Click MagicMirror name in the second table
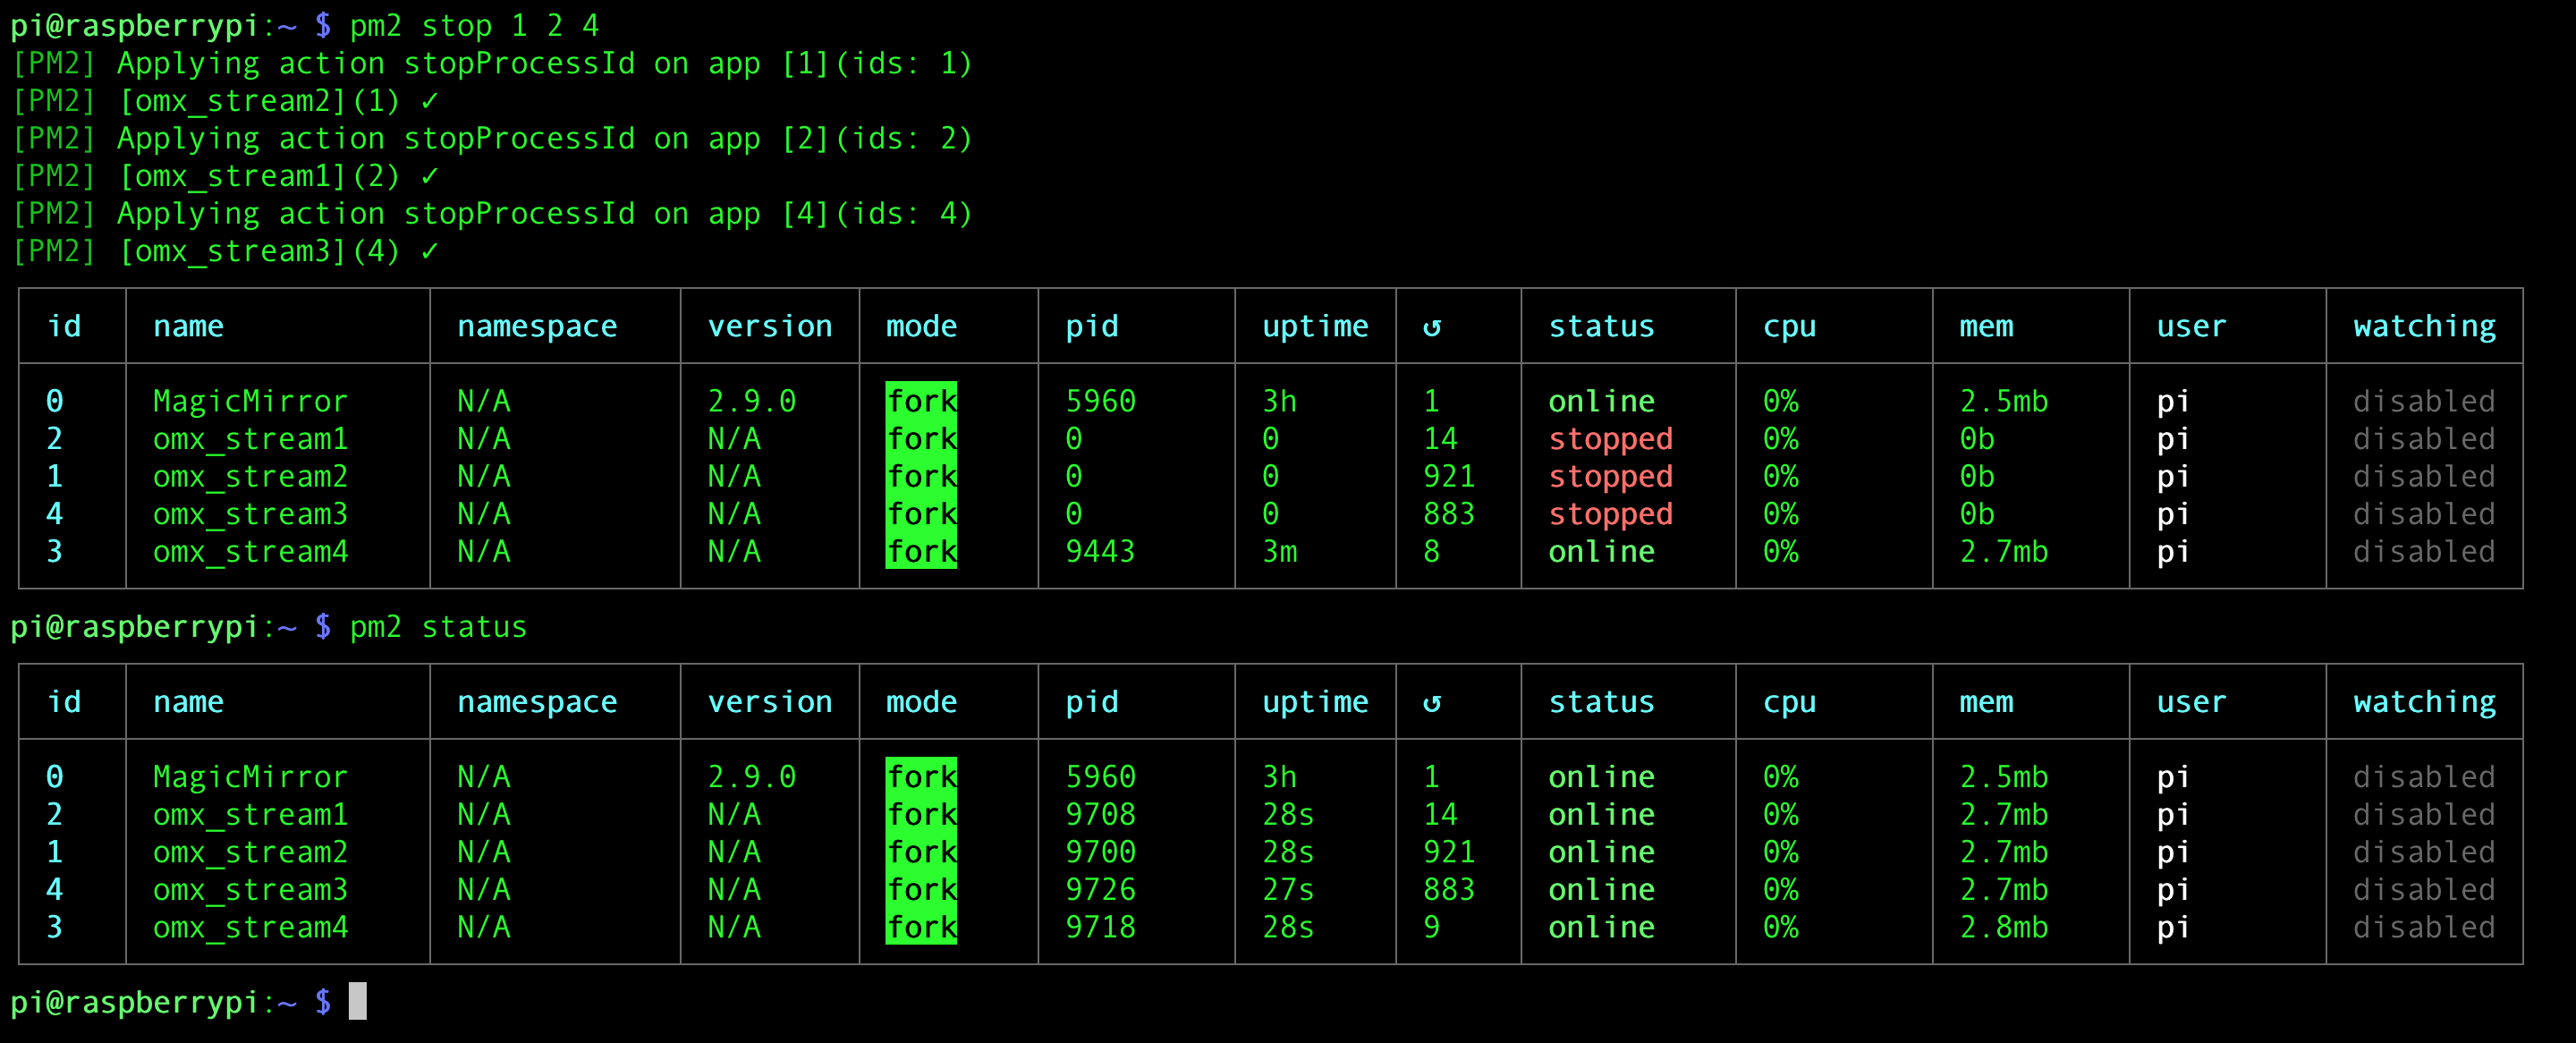2576x1043 pixels. pyautogui.click(x=250, y=777)
